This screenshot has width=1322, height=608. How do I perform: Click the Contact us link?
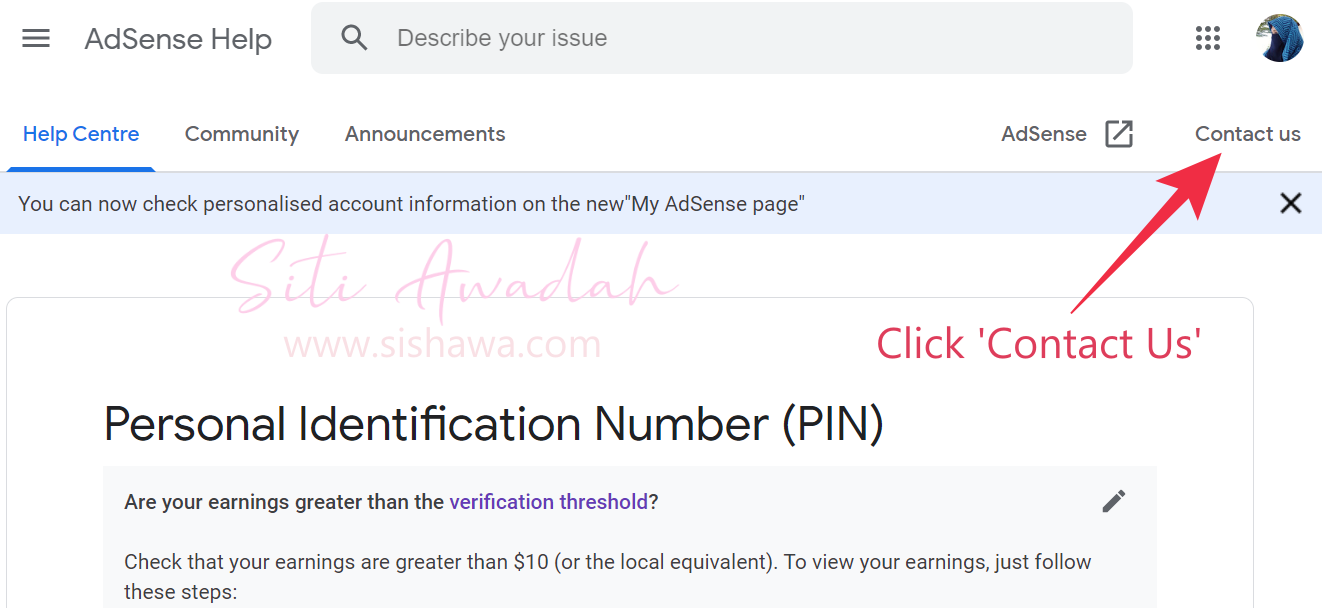click(x=1248, y=134)
